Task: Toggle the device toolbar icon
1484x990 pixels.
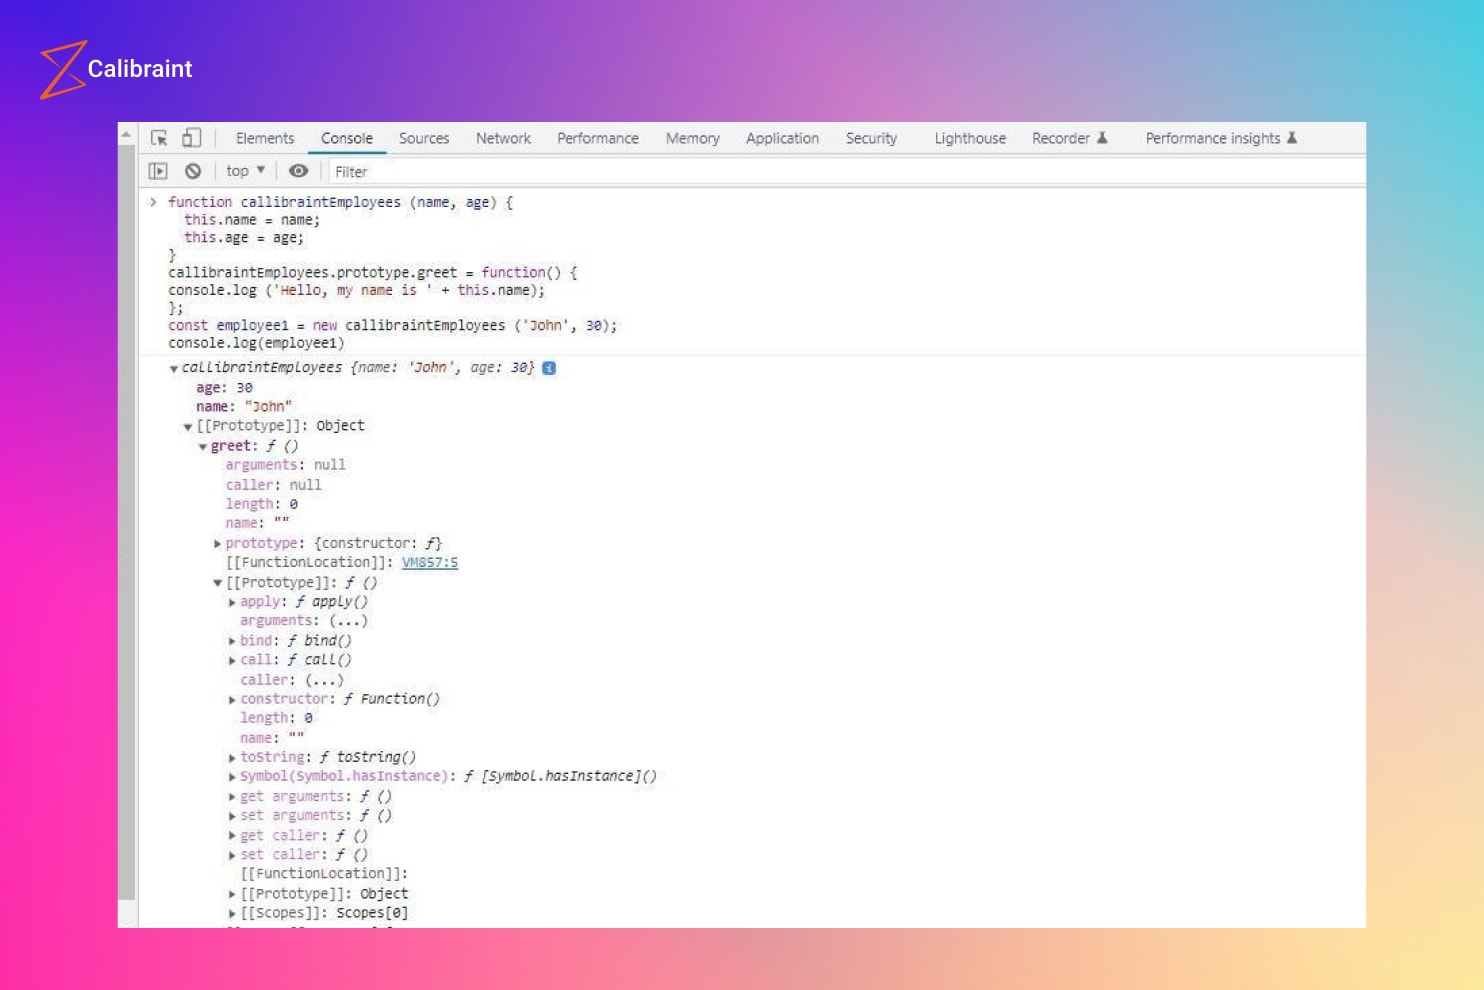Action: coord(191,138)
